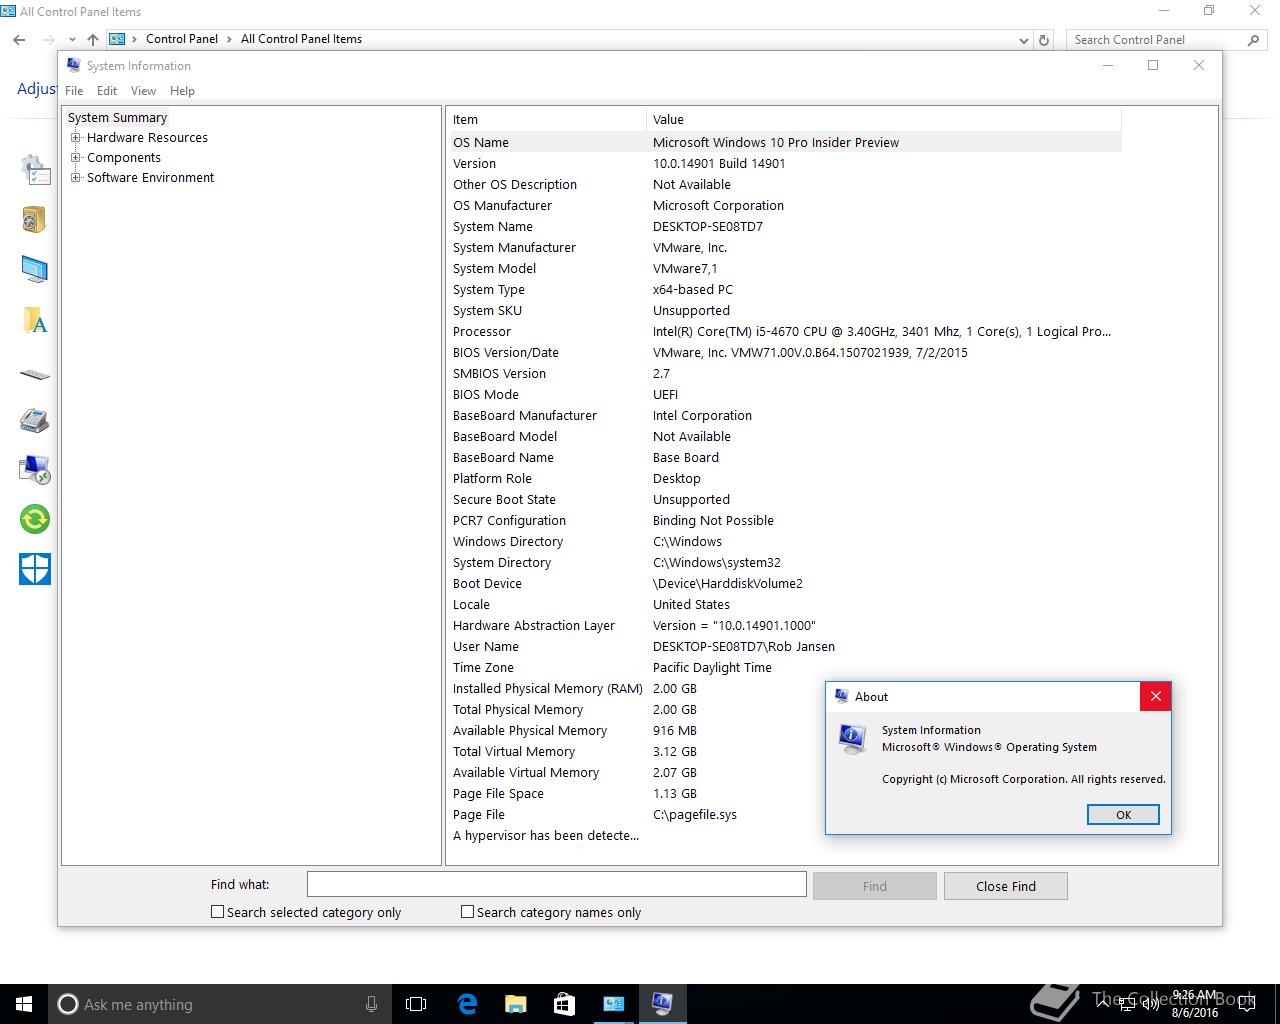Select the Installed Physical Memory (RAM) row
This screenshot has width=1280, height=1024.
pos(785,689)
